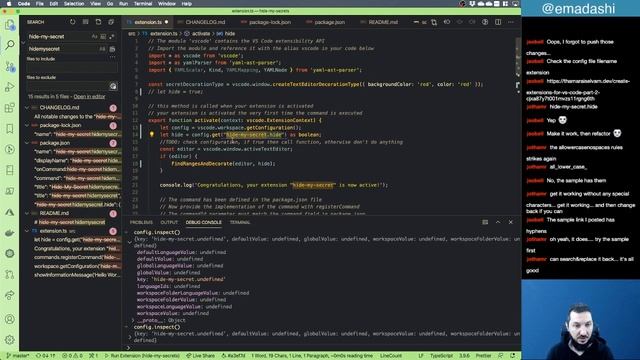The height and width of the screenshot is (360, 640).
Task: Collapse the replace field chevron
Action: [x=23, y=42]
